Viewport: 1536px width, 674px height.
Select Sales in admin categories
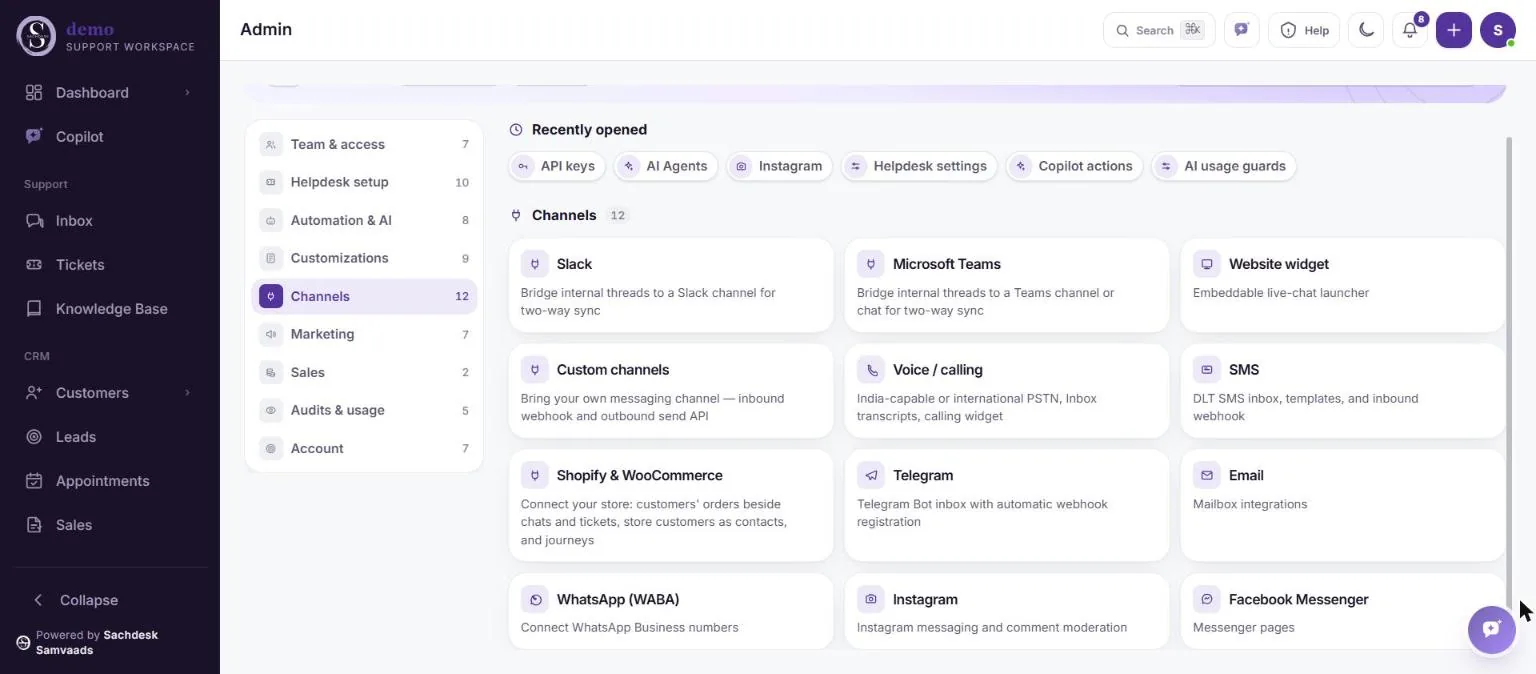364,373
